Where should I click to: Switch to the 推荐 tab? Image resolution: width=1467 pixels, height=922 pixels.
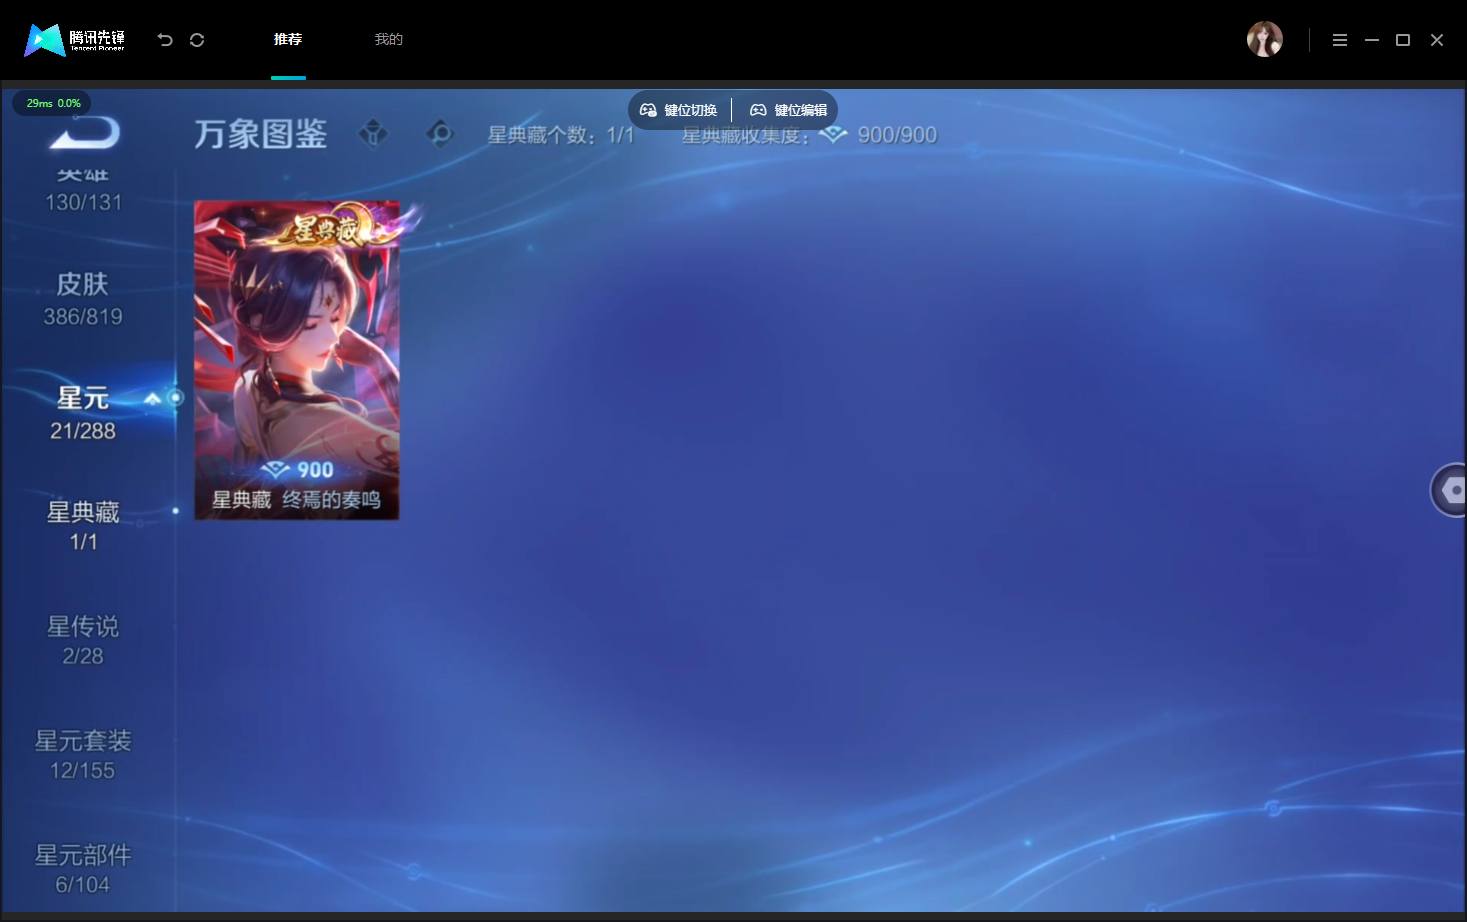coord(288,39)
